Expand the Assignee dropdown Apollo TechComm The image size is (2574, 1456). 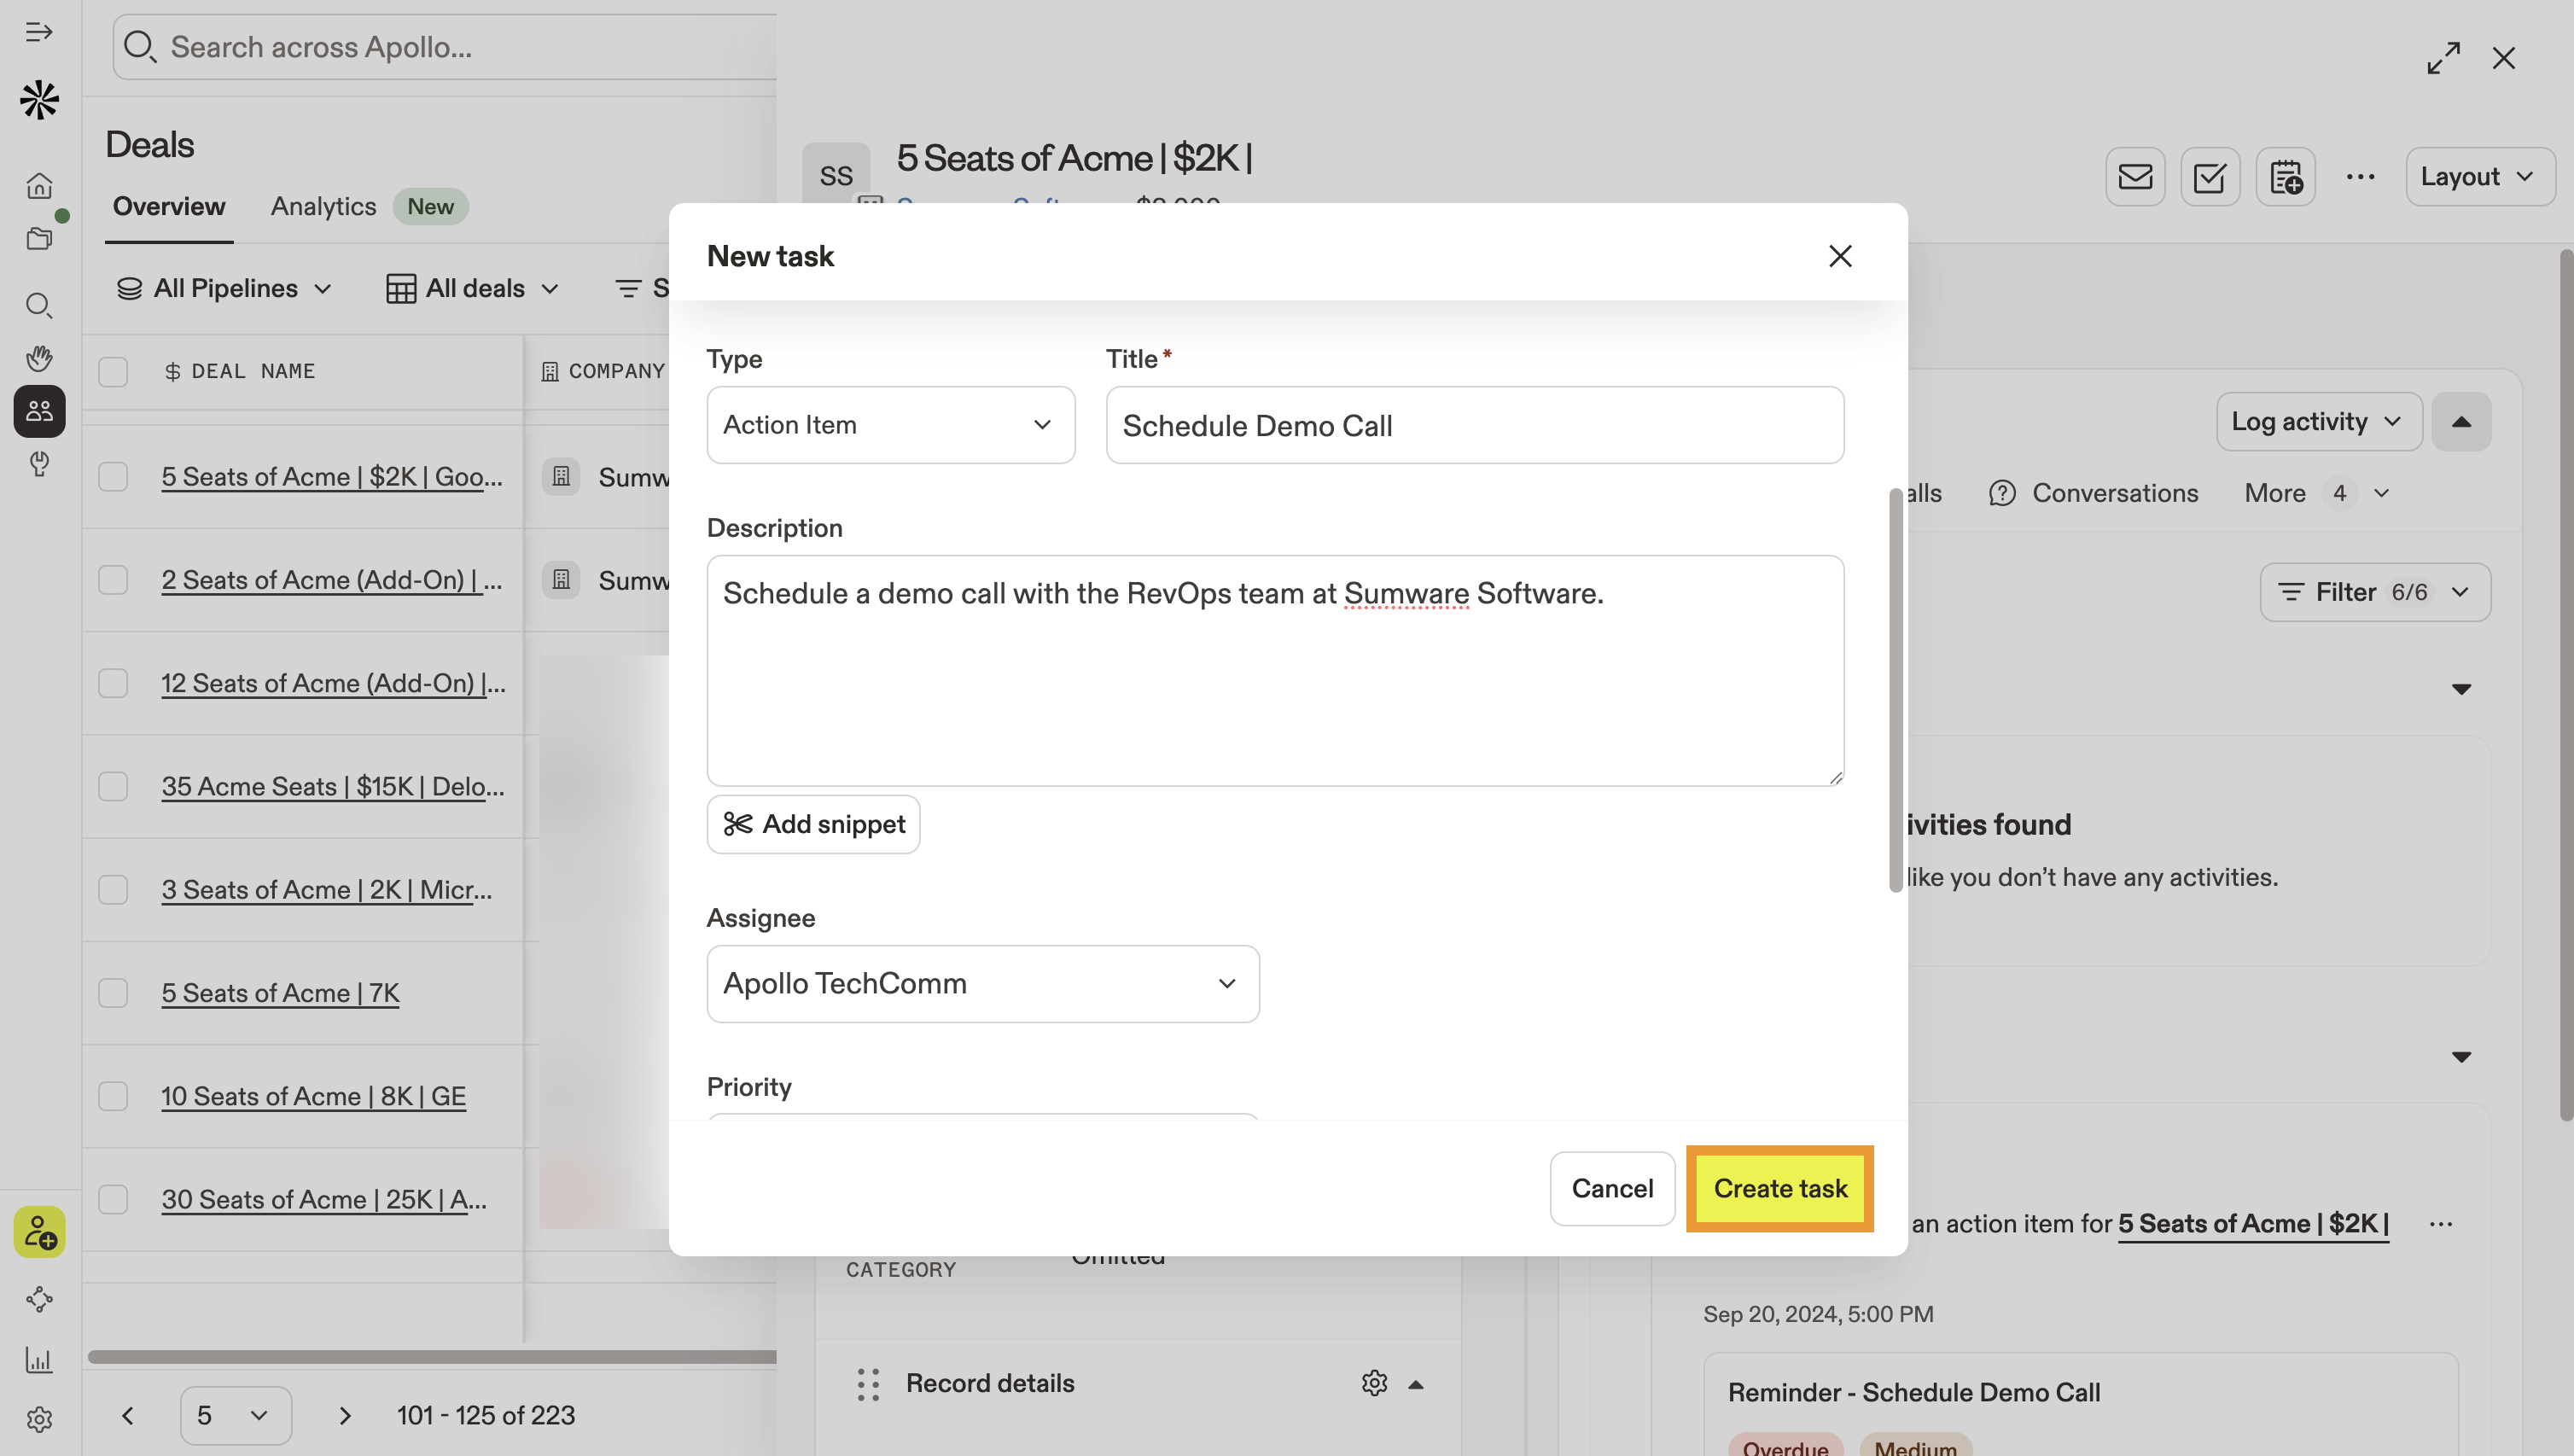982,984
